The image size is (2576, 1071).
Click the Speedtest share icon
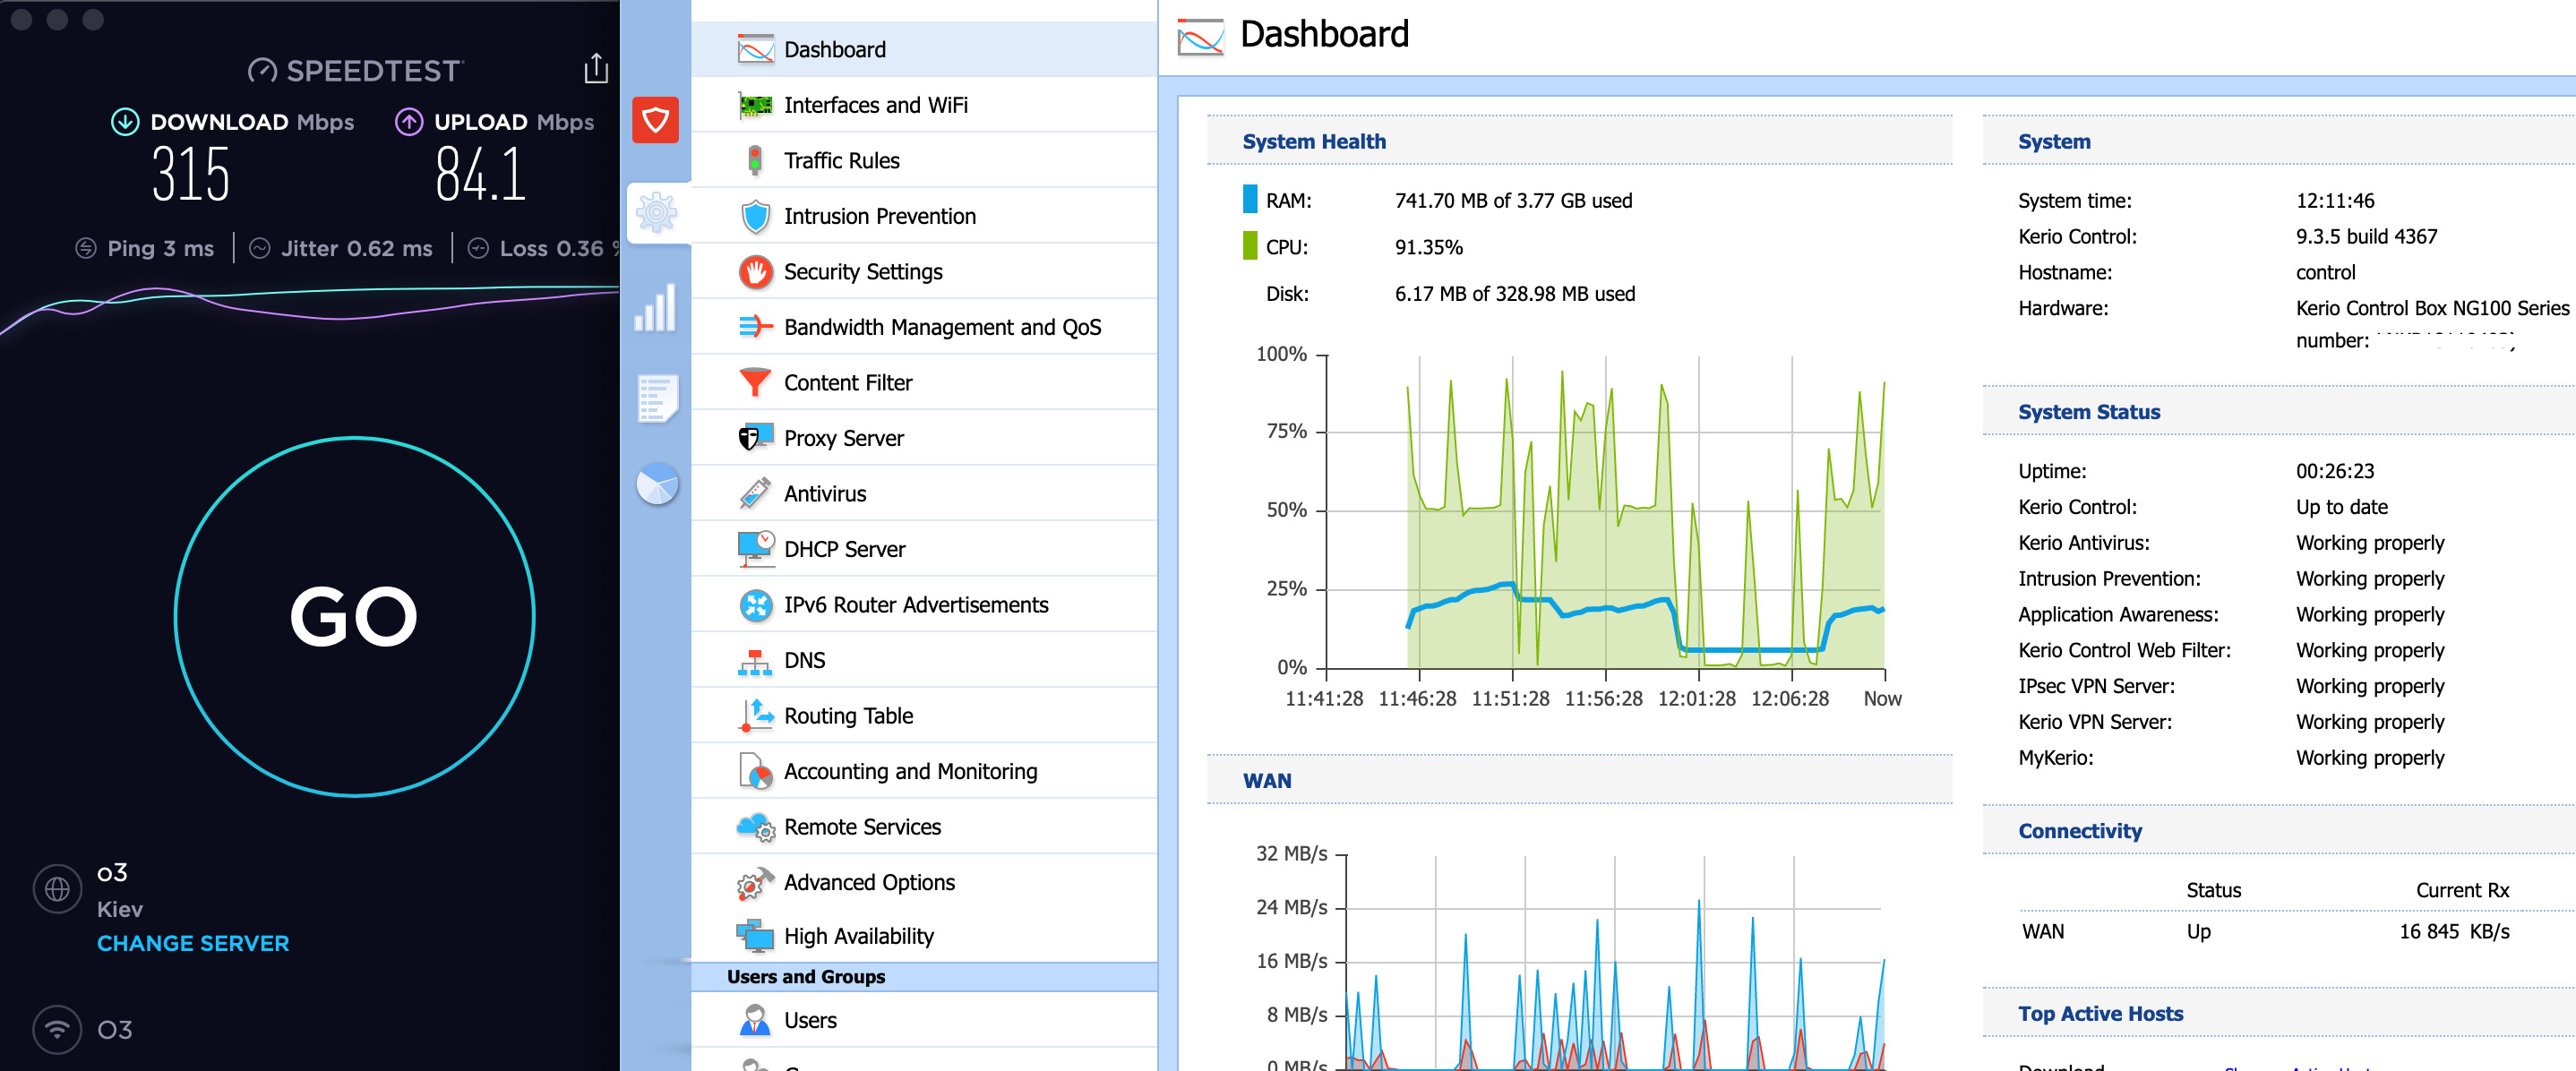coord(596,68)
